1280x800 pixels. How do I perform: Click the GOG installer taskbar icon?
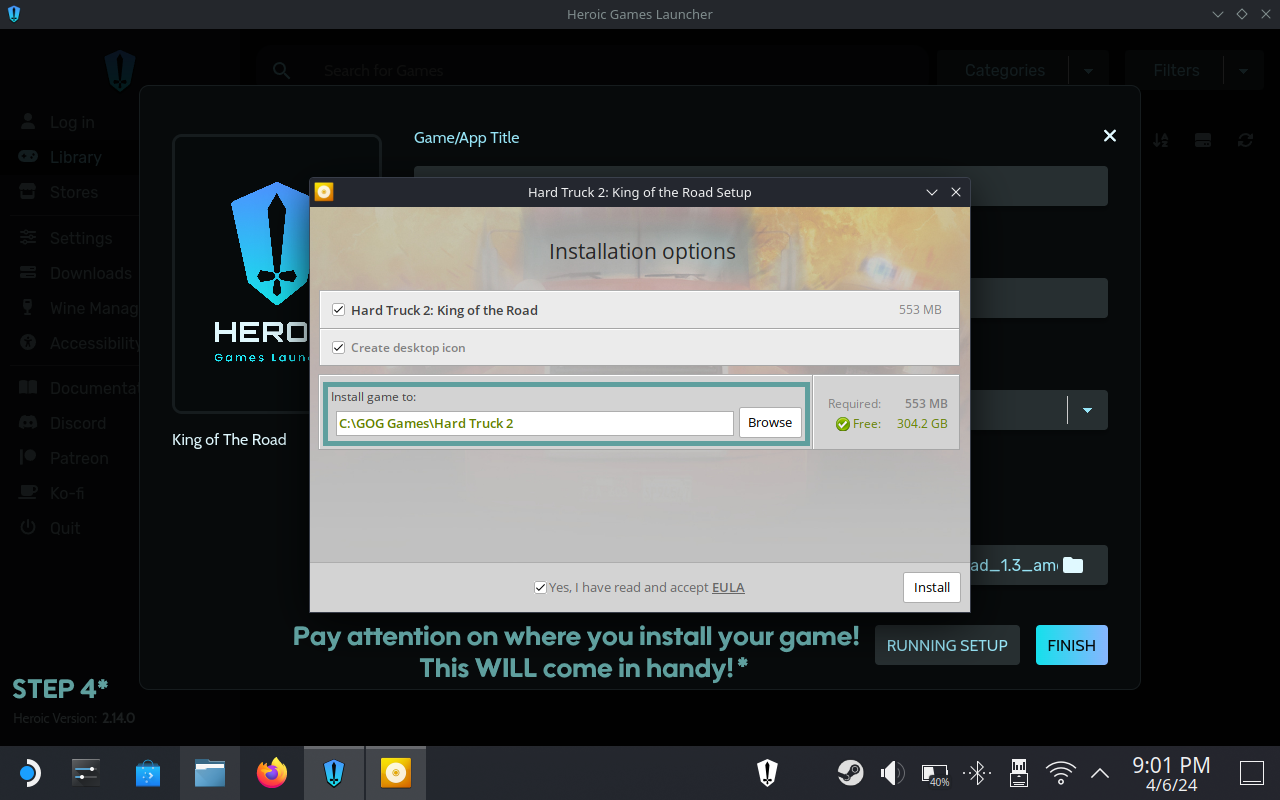(396, 773)
